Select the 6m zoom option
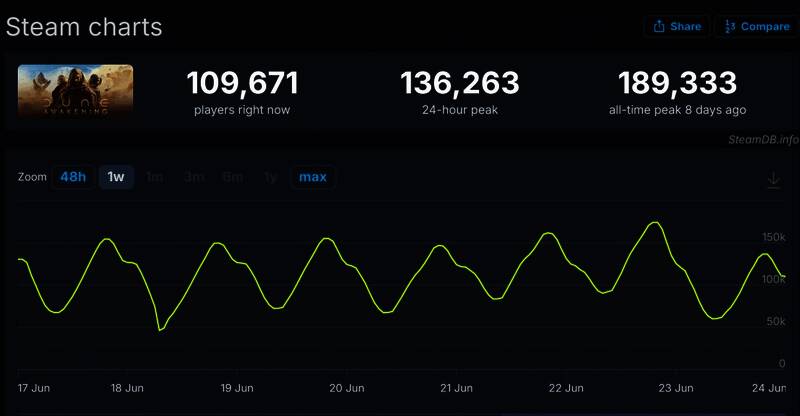 [x=233, y=177]
